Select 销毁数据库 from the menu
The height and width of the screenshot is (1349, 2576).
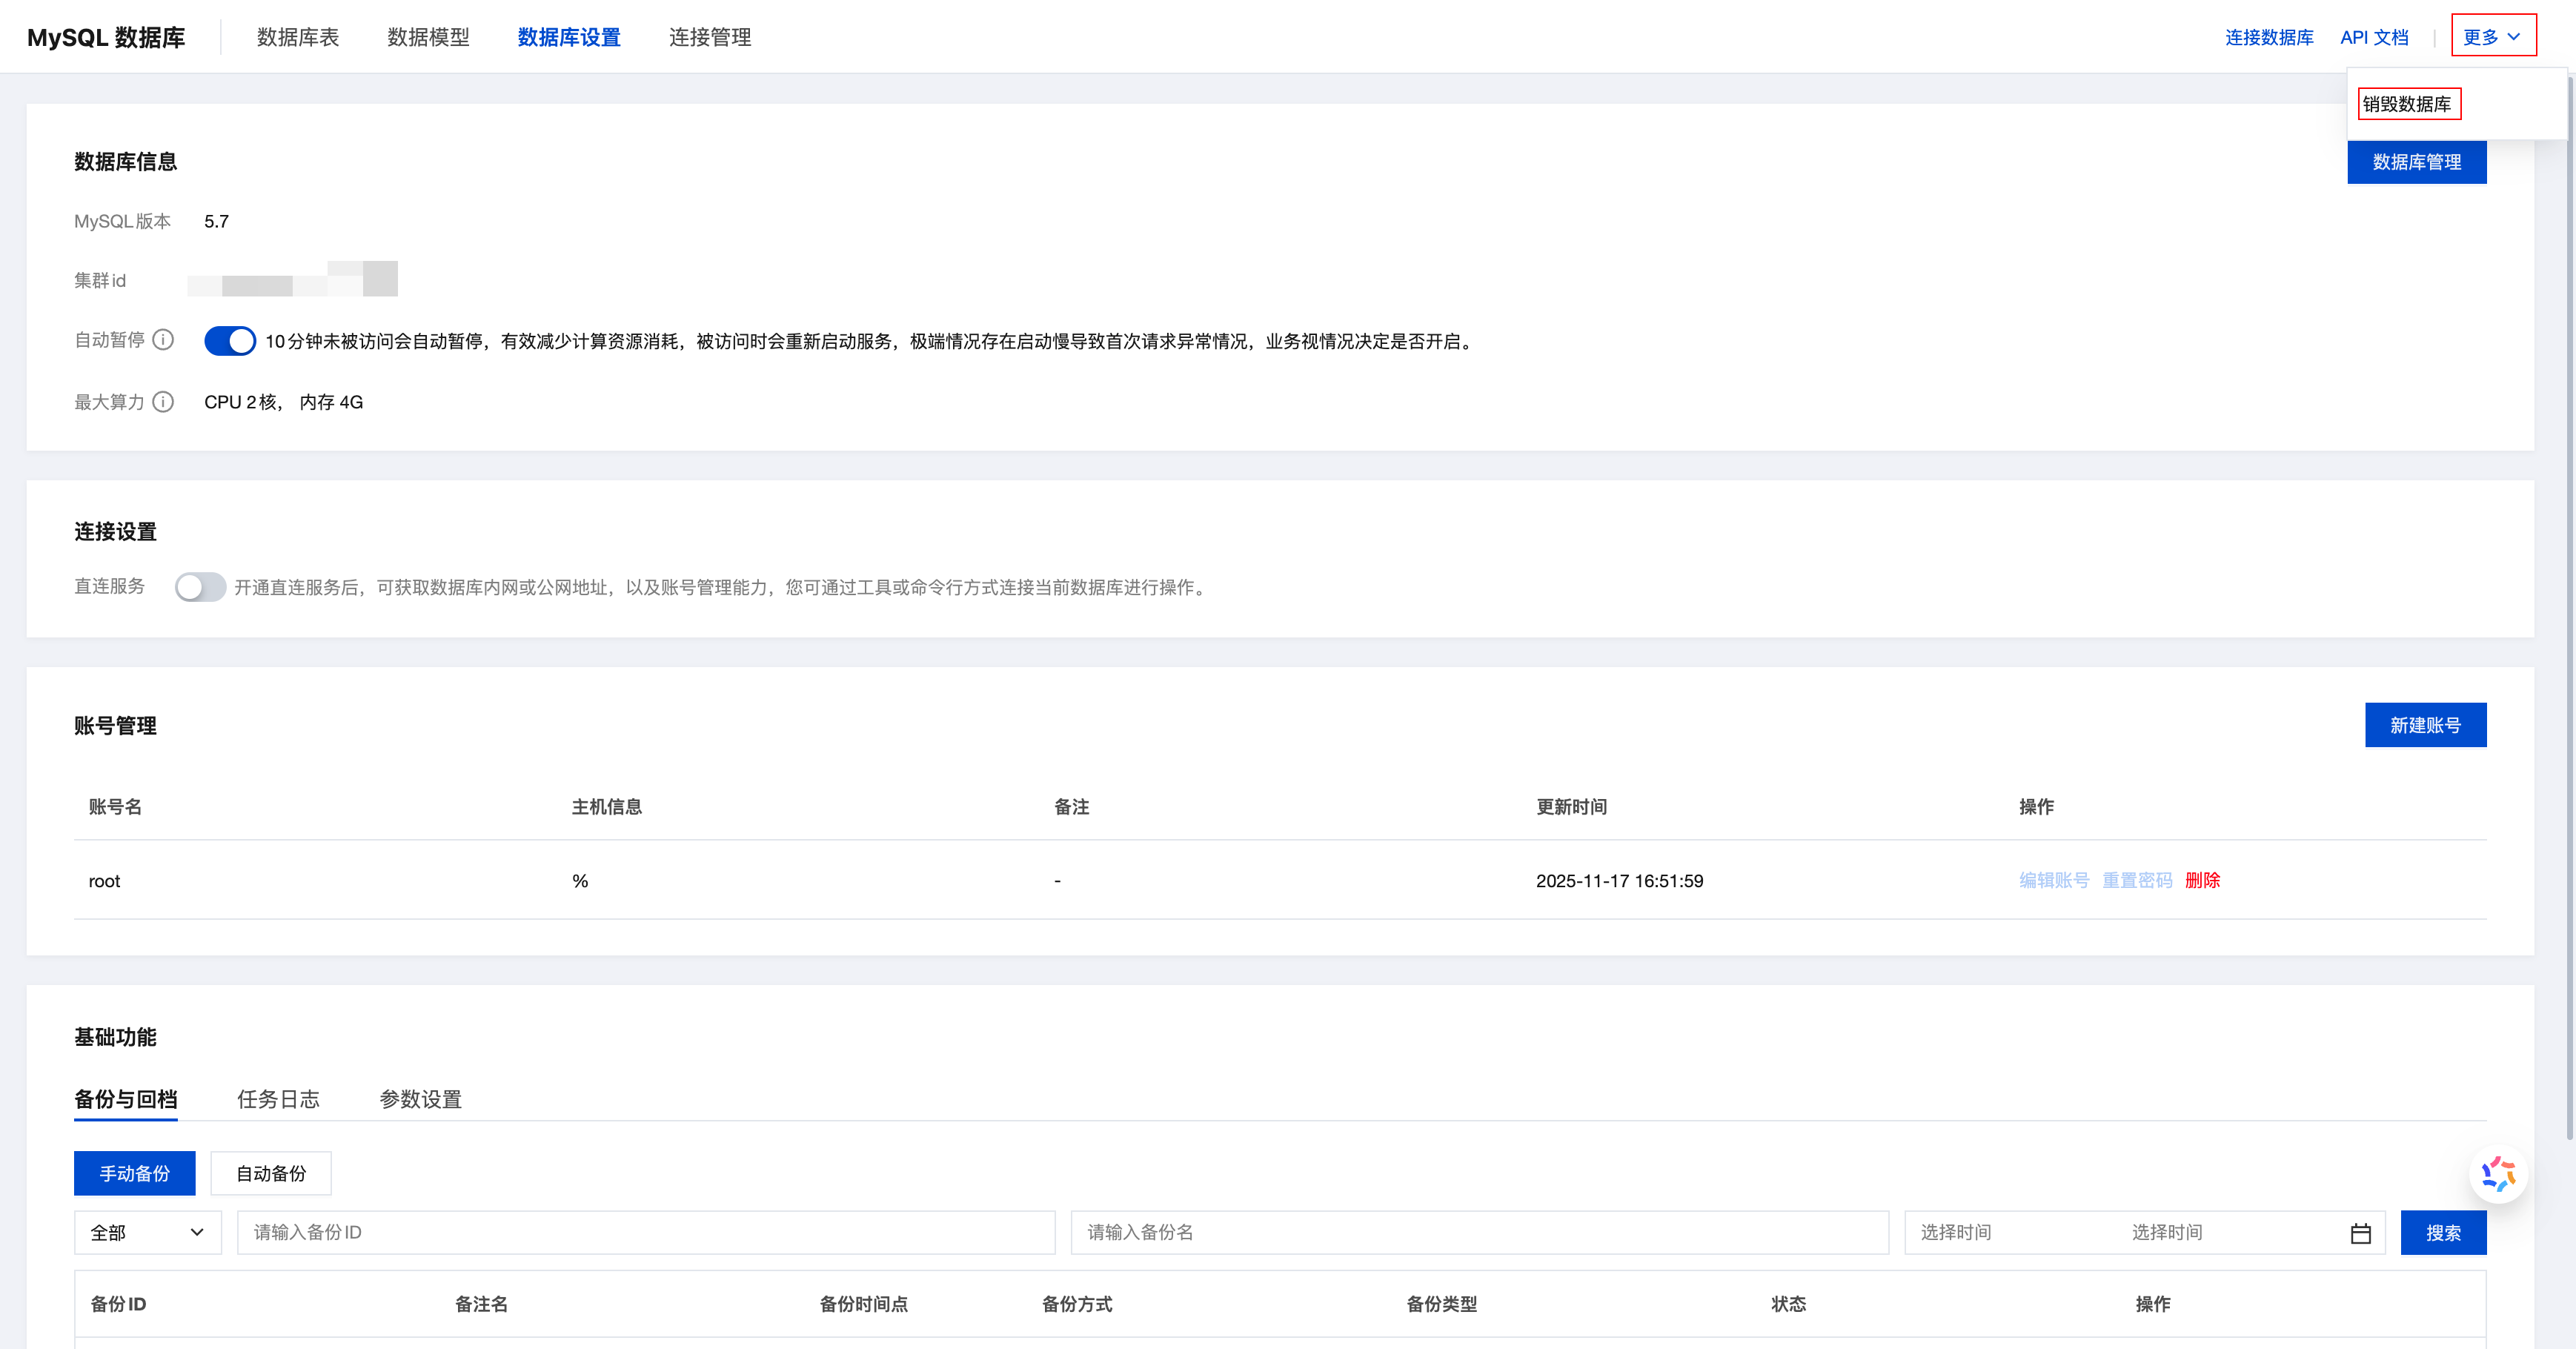click(x=2407, y=104)
